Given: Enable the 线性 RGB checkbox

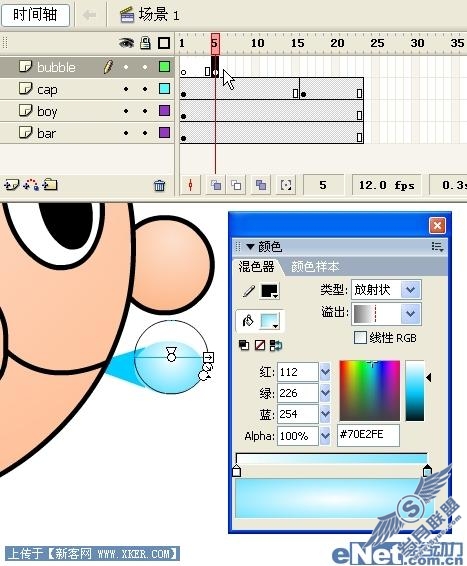Looking at the screenshot, I should [360, 338].
